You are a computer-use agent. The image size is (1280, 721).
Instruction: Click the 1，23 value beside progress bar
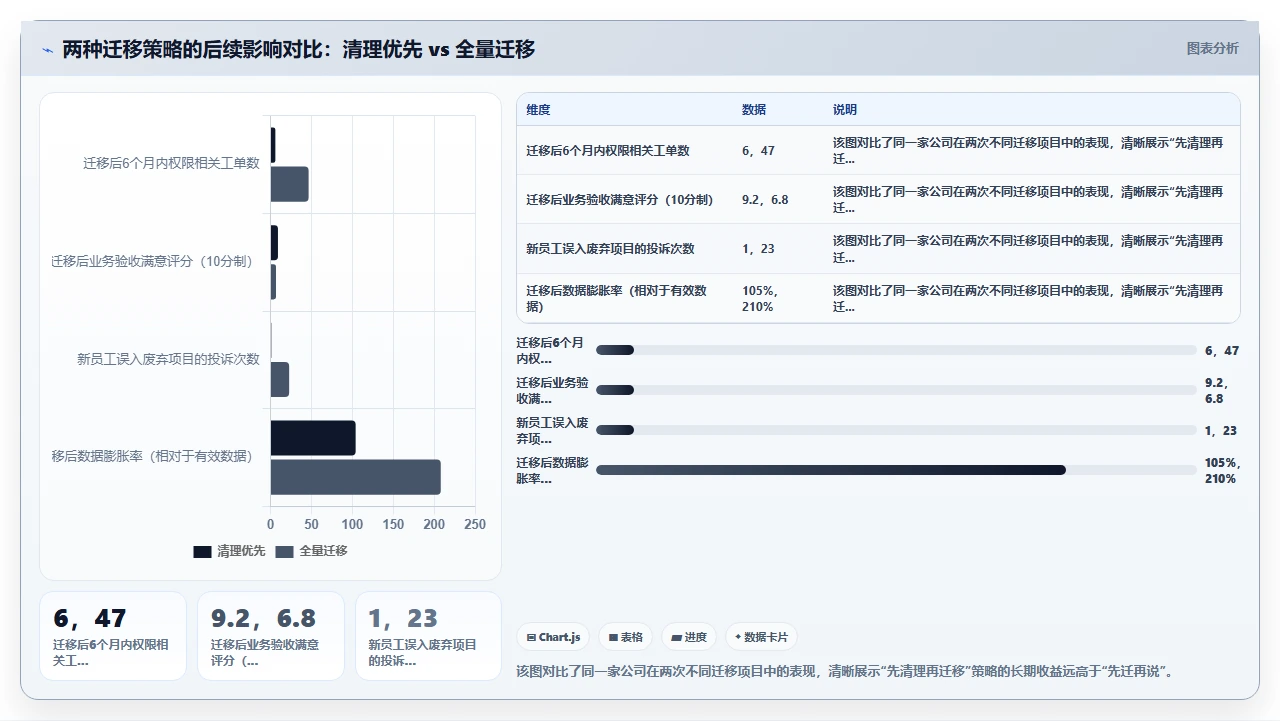(1221, 430)
